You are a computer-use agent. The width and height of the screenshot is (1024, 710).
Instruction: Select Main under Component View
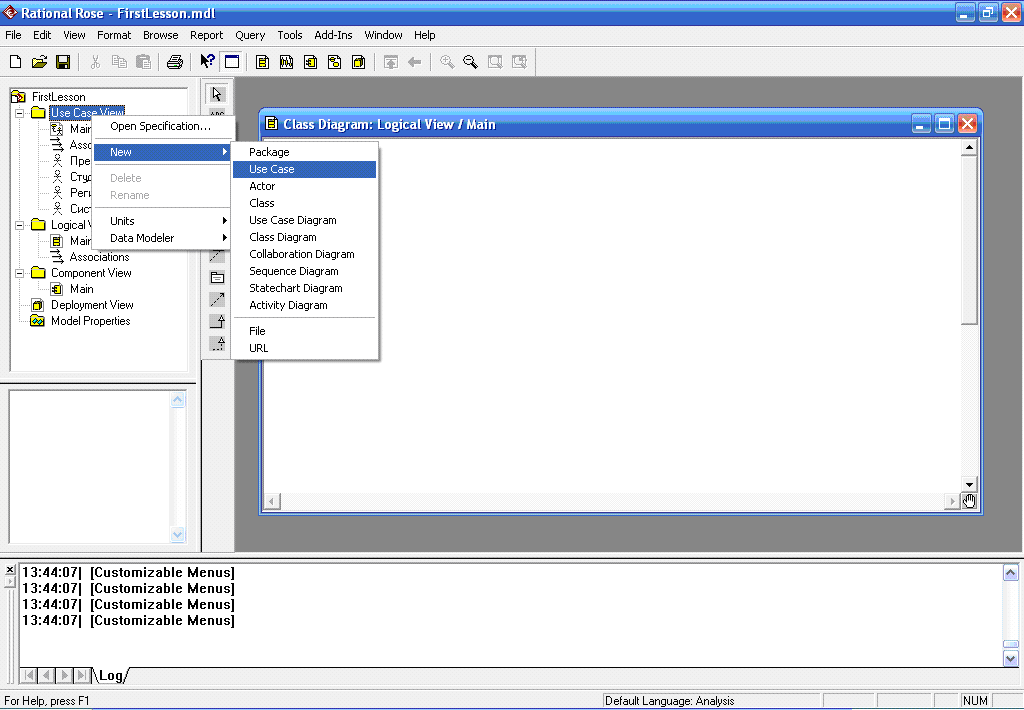pos(82,289)
